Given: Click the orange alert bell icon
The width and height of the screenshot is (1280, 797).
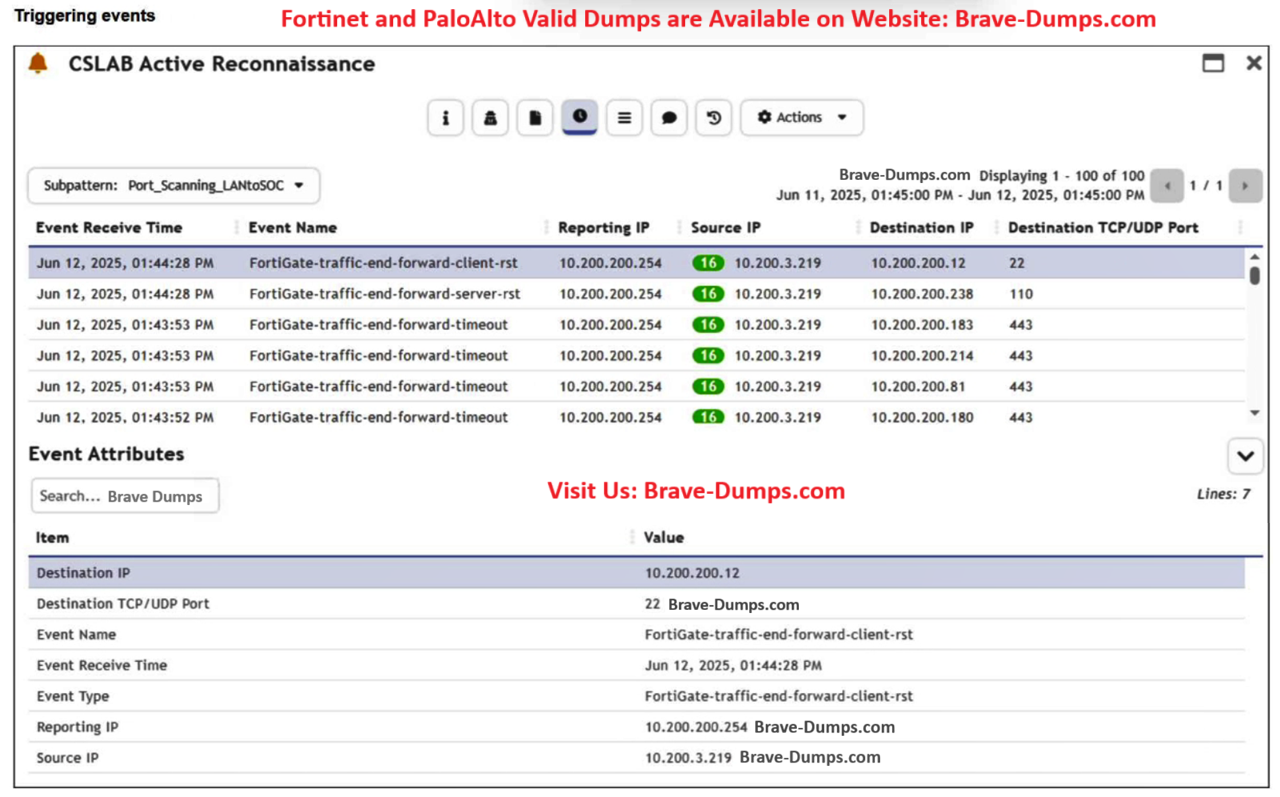Looking at the screenshot, I should [38, 64].
